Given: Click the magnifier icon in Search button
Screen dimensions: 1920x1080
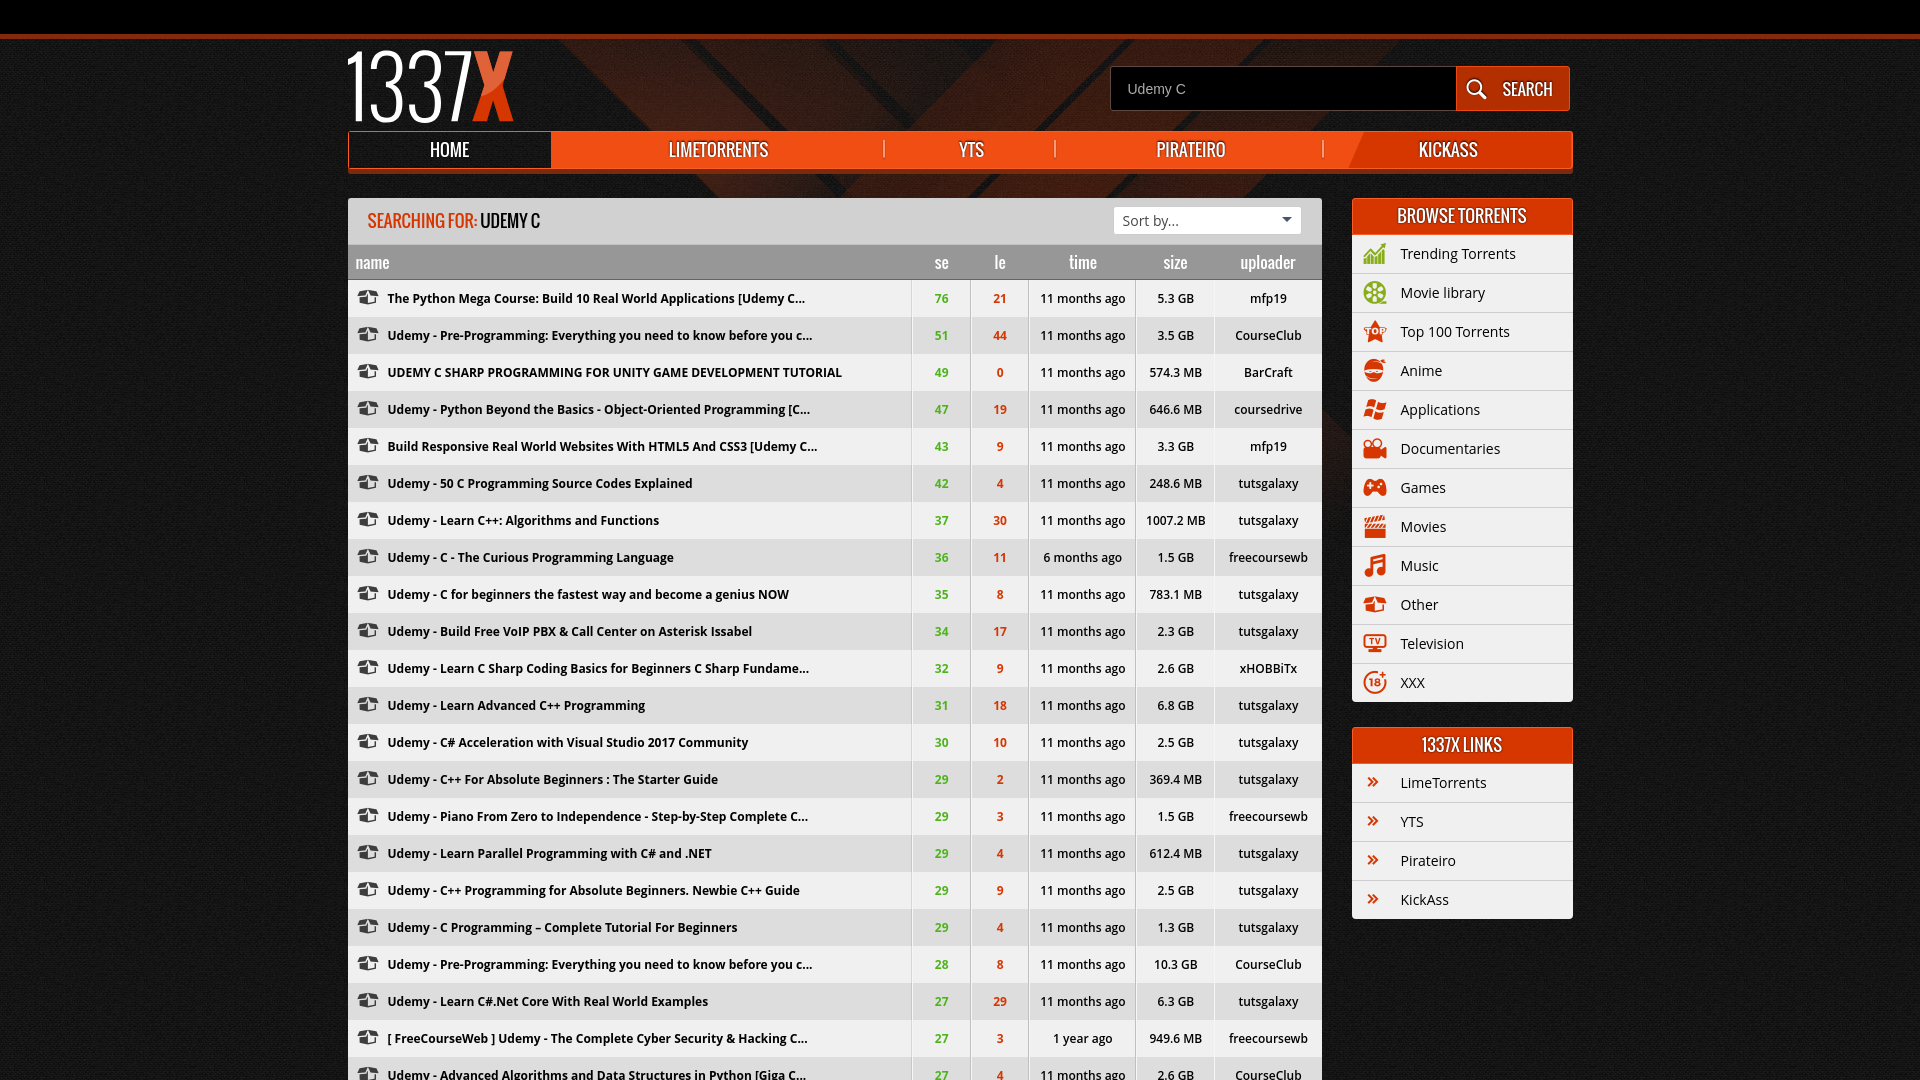Looking at the screenshot, I should pos(1476,89).
